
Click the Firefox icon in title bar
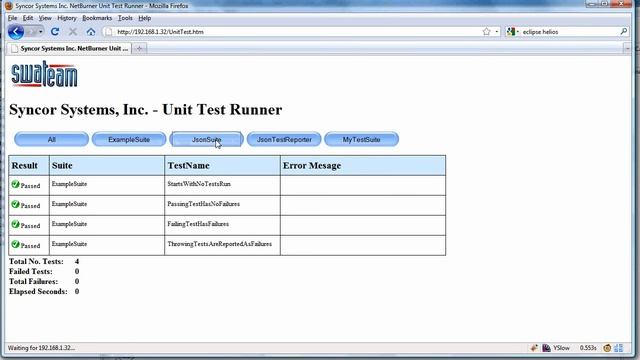9,6
